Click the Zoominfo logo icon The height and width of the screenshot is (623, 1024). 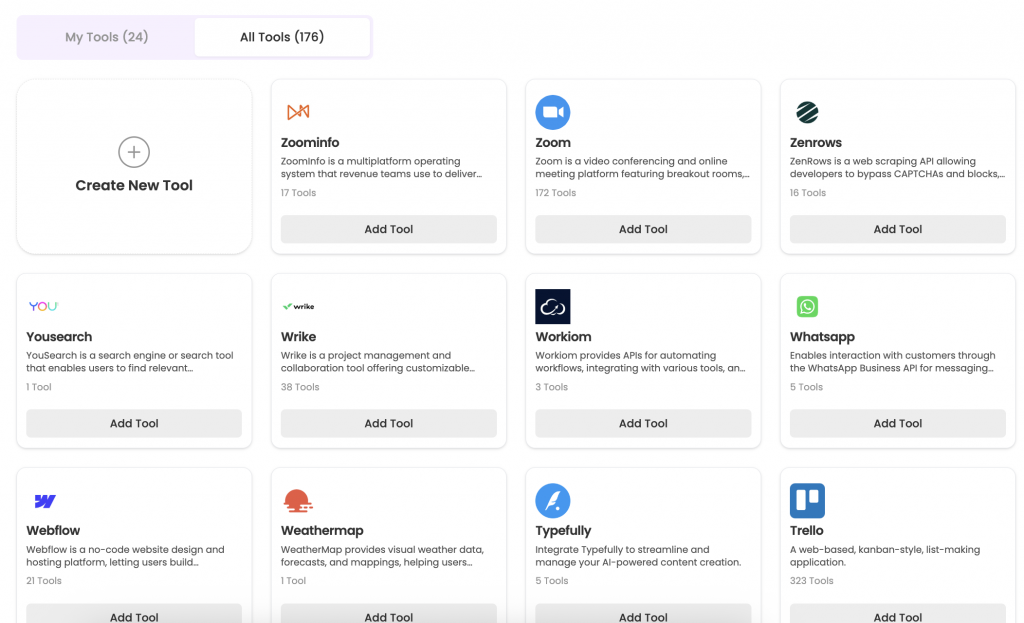pos(298,112)
